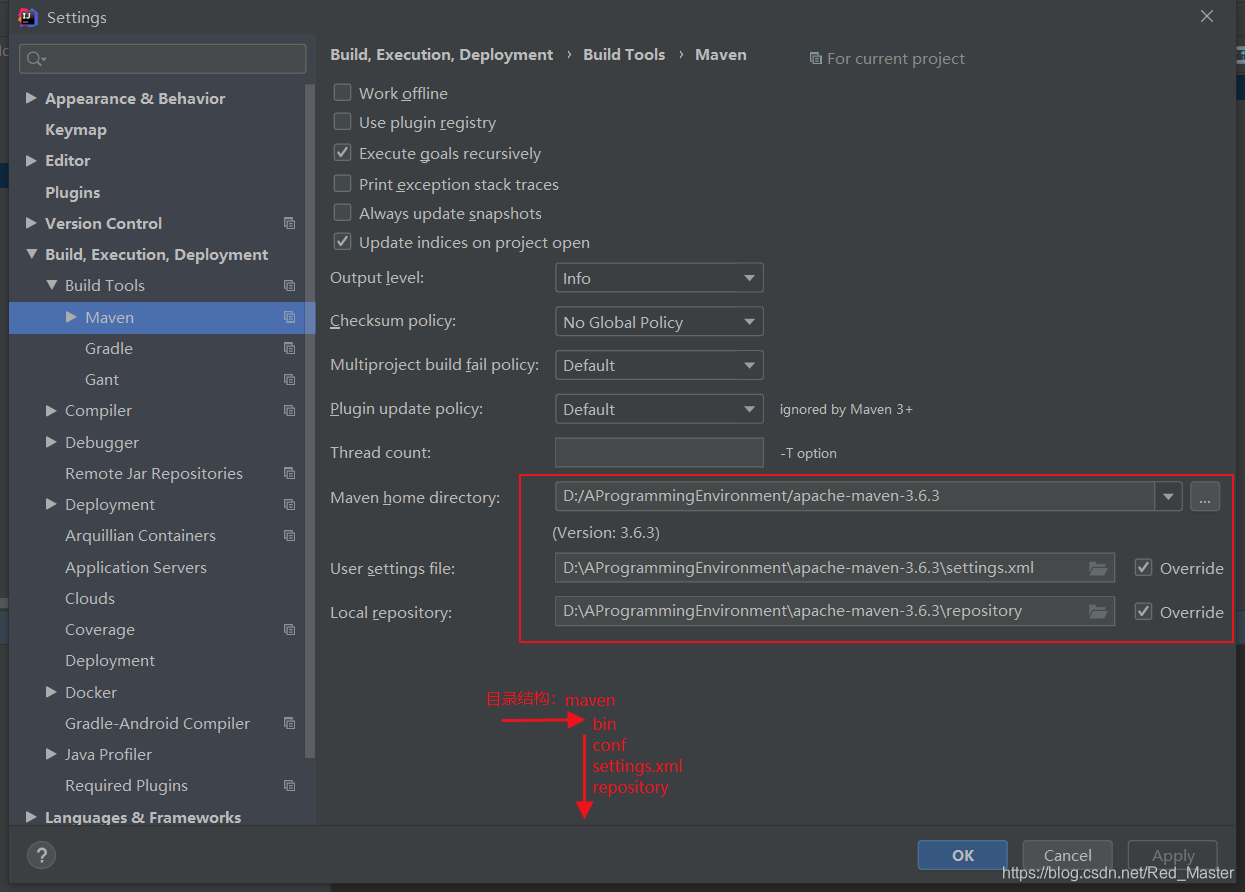The image size is (1245, 892).
Task: Select Clouds in settings tree
Action: [x=90, y=598]
